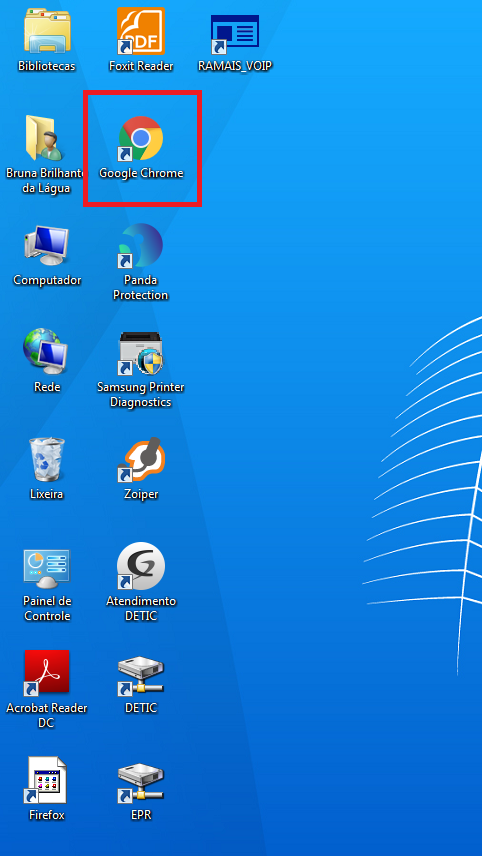Viewport: 482px width, 856px height.
Task: Select the Lixeira recycle bin
Action: (47, 460)
